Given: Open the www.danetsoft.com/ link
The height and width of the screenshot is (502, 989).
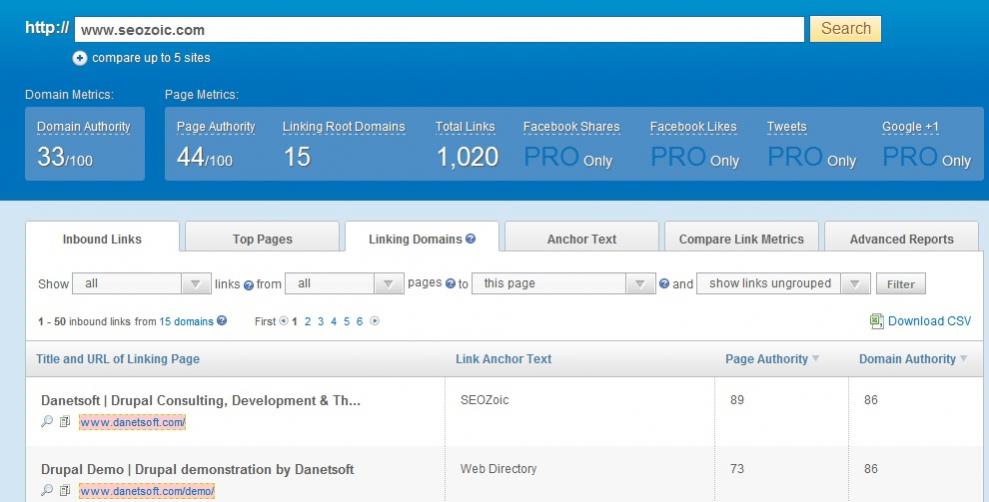Looking at the screenshot, I should tap(132, 422).
